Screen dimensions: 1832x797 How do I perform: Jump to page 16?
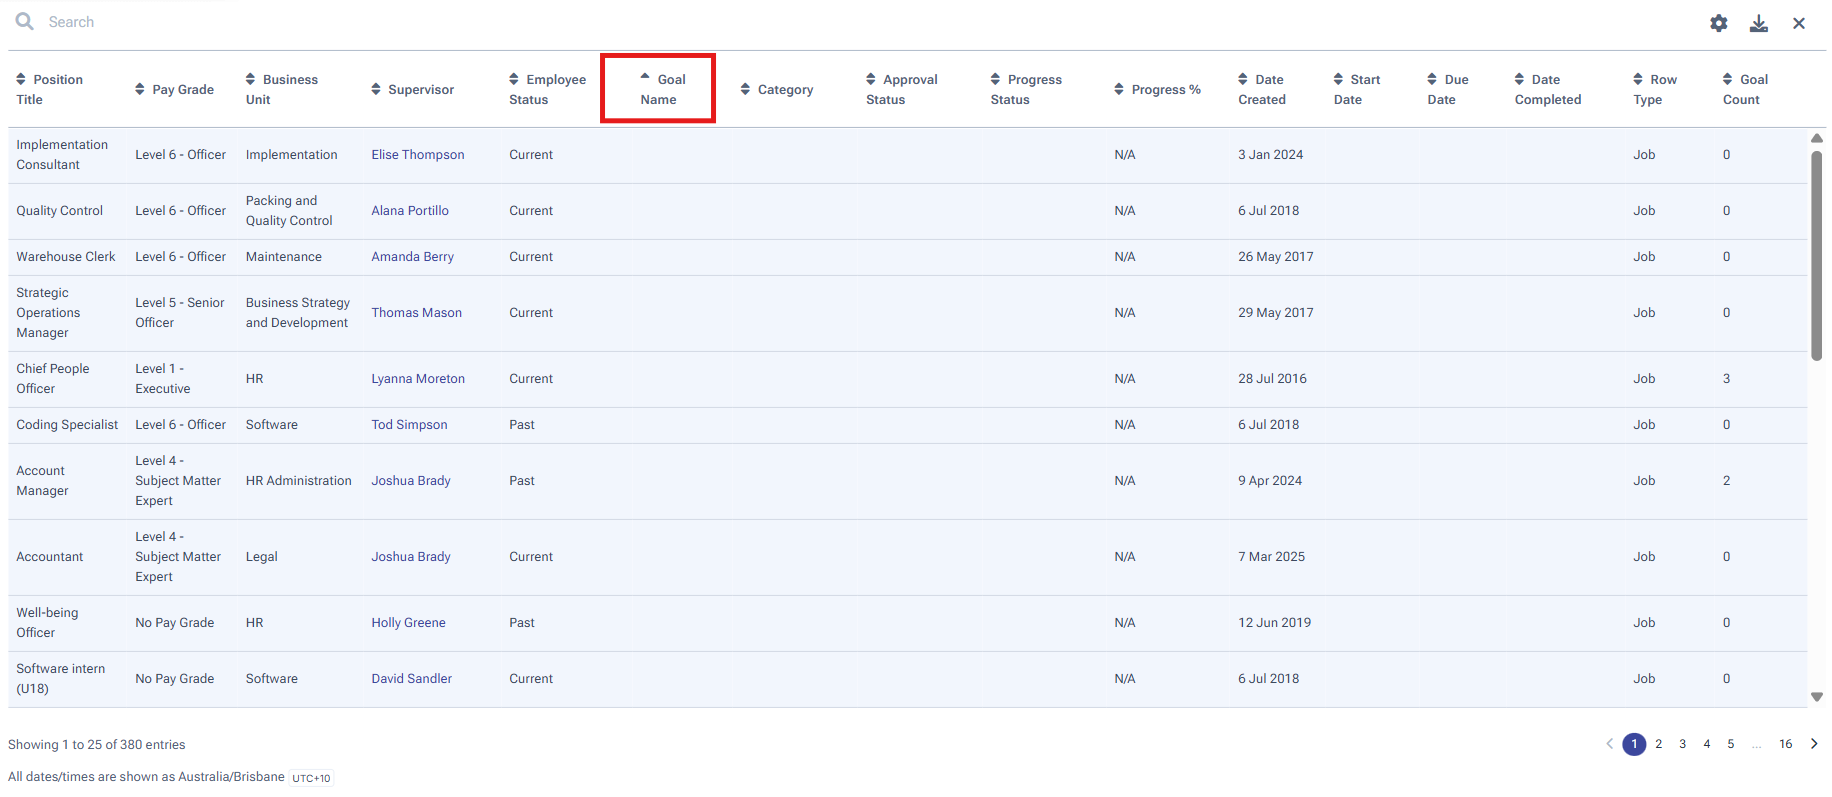[x=1785, y=744]
